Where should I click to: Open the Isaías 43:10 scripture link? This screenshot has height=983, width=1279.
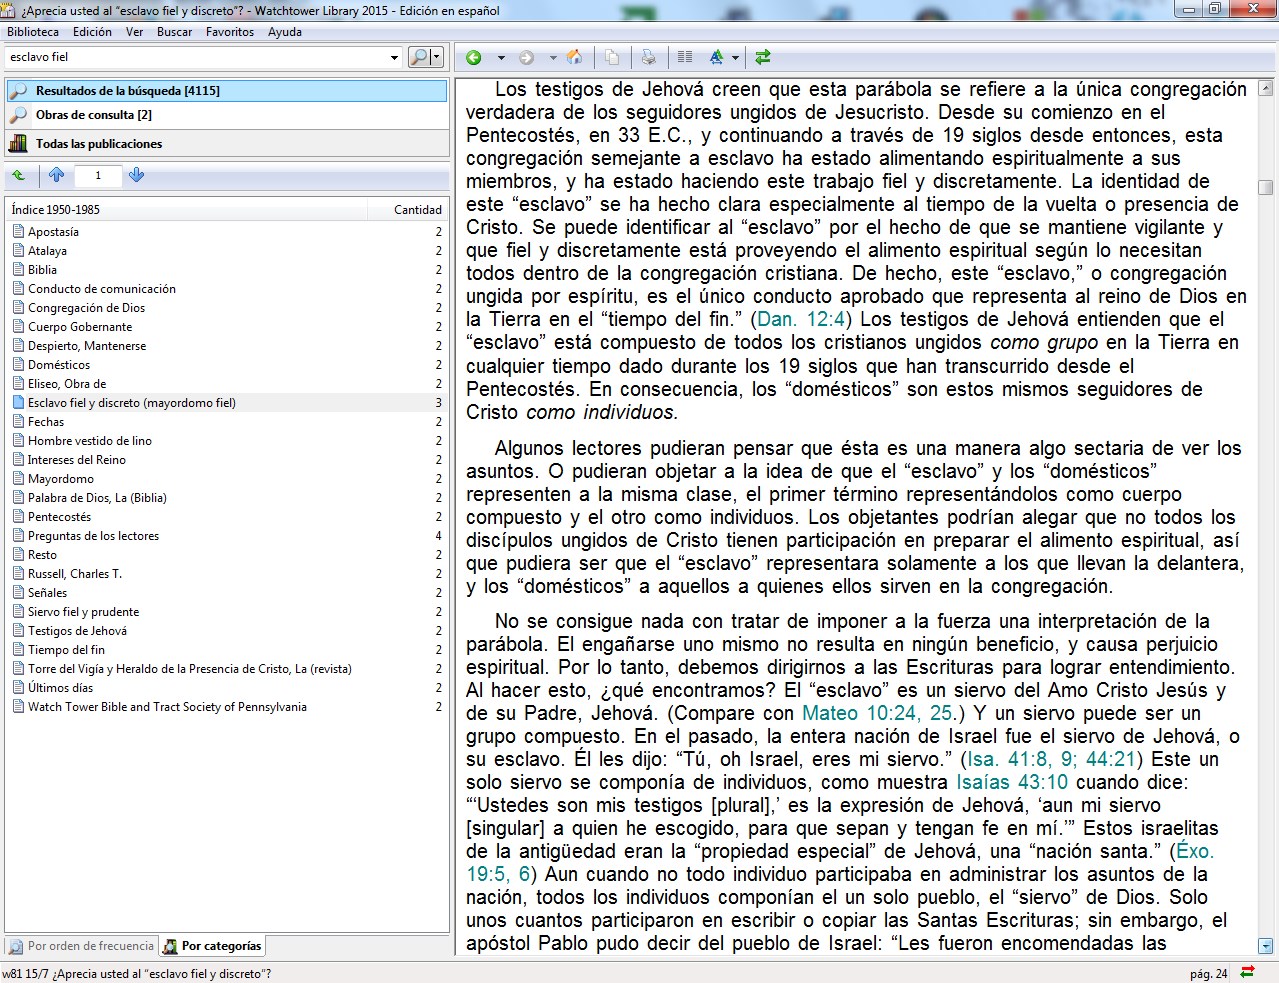[x=1012, y=783]
